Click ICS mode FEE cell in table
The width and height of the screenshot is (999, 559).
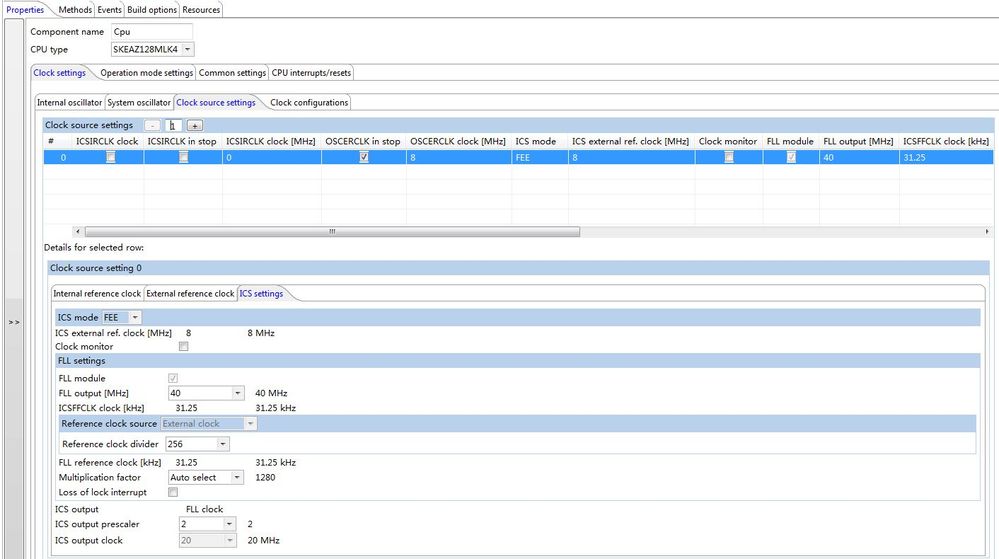click(539, 157)
